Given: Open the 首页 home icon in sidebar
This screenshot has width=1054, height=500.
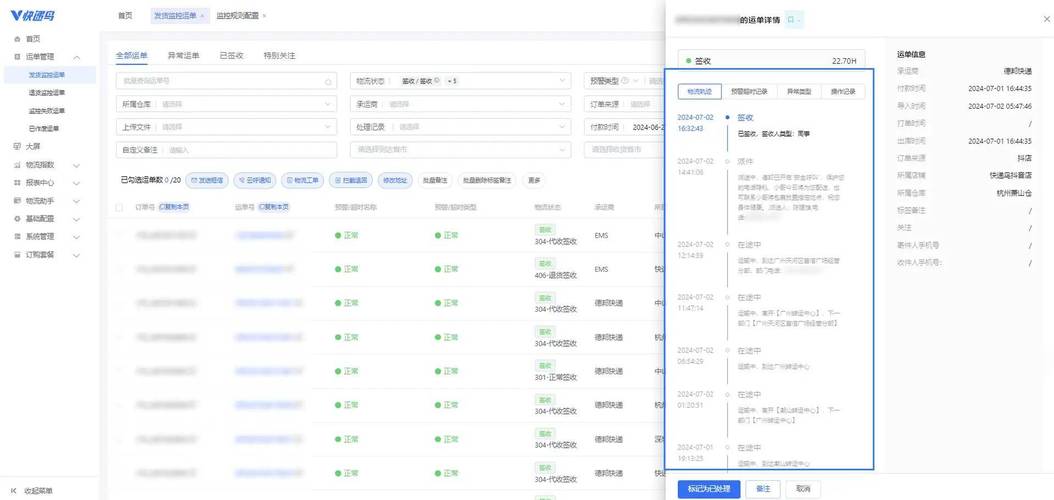Looking at the screenshot, I should coord(17,40).
